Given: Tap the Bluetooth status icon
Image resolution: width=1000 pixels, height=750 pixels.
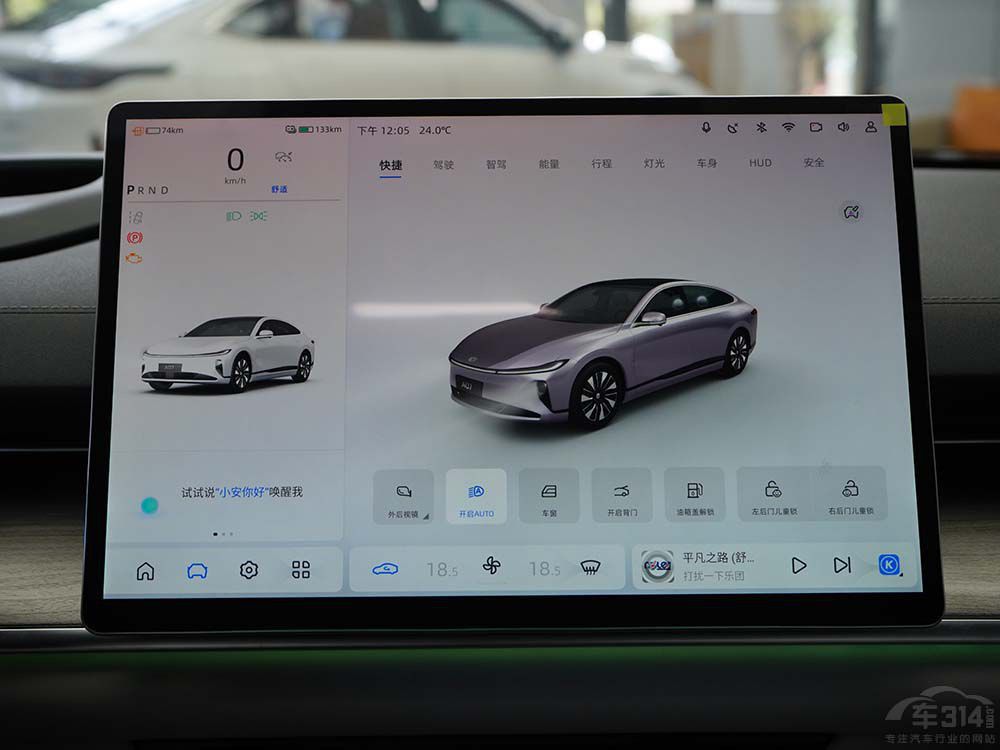Looking at the screenshot, I should coord(760,128).
